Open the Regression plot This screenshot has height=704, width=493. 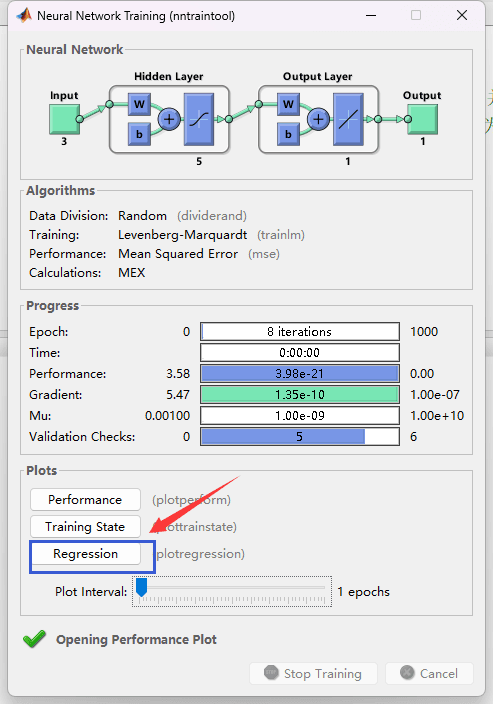point(85,554)
